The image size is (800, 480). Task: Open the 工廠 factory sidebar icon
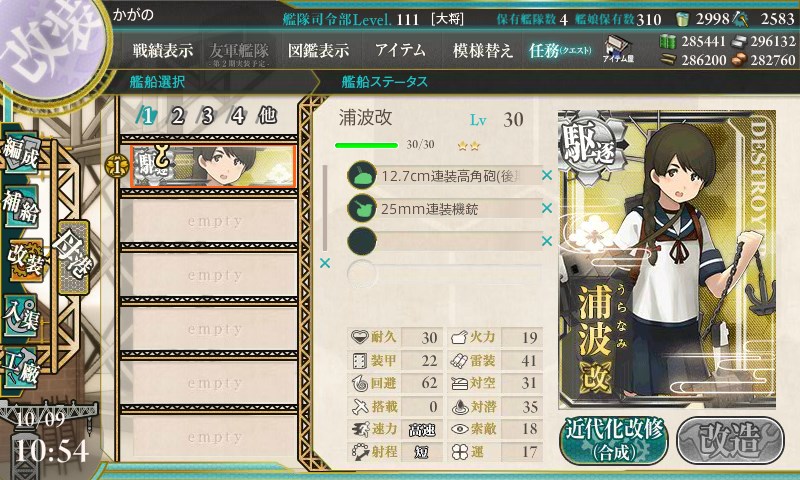click(21, 368)
